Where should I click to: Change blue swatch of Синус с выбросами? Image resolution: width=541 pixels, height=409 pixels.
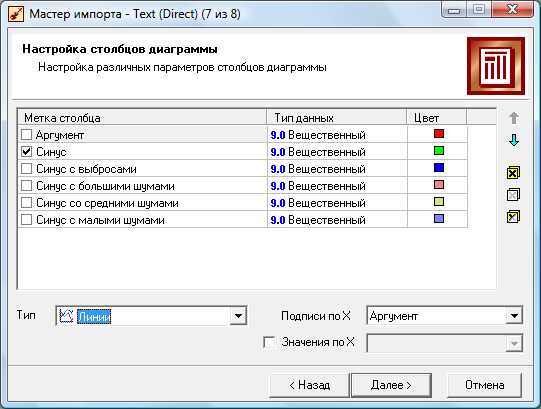pyautogui.click(x=439, y=167)
